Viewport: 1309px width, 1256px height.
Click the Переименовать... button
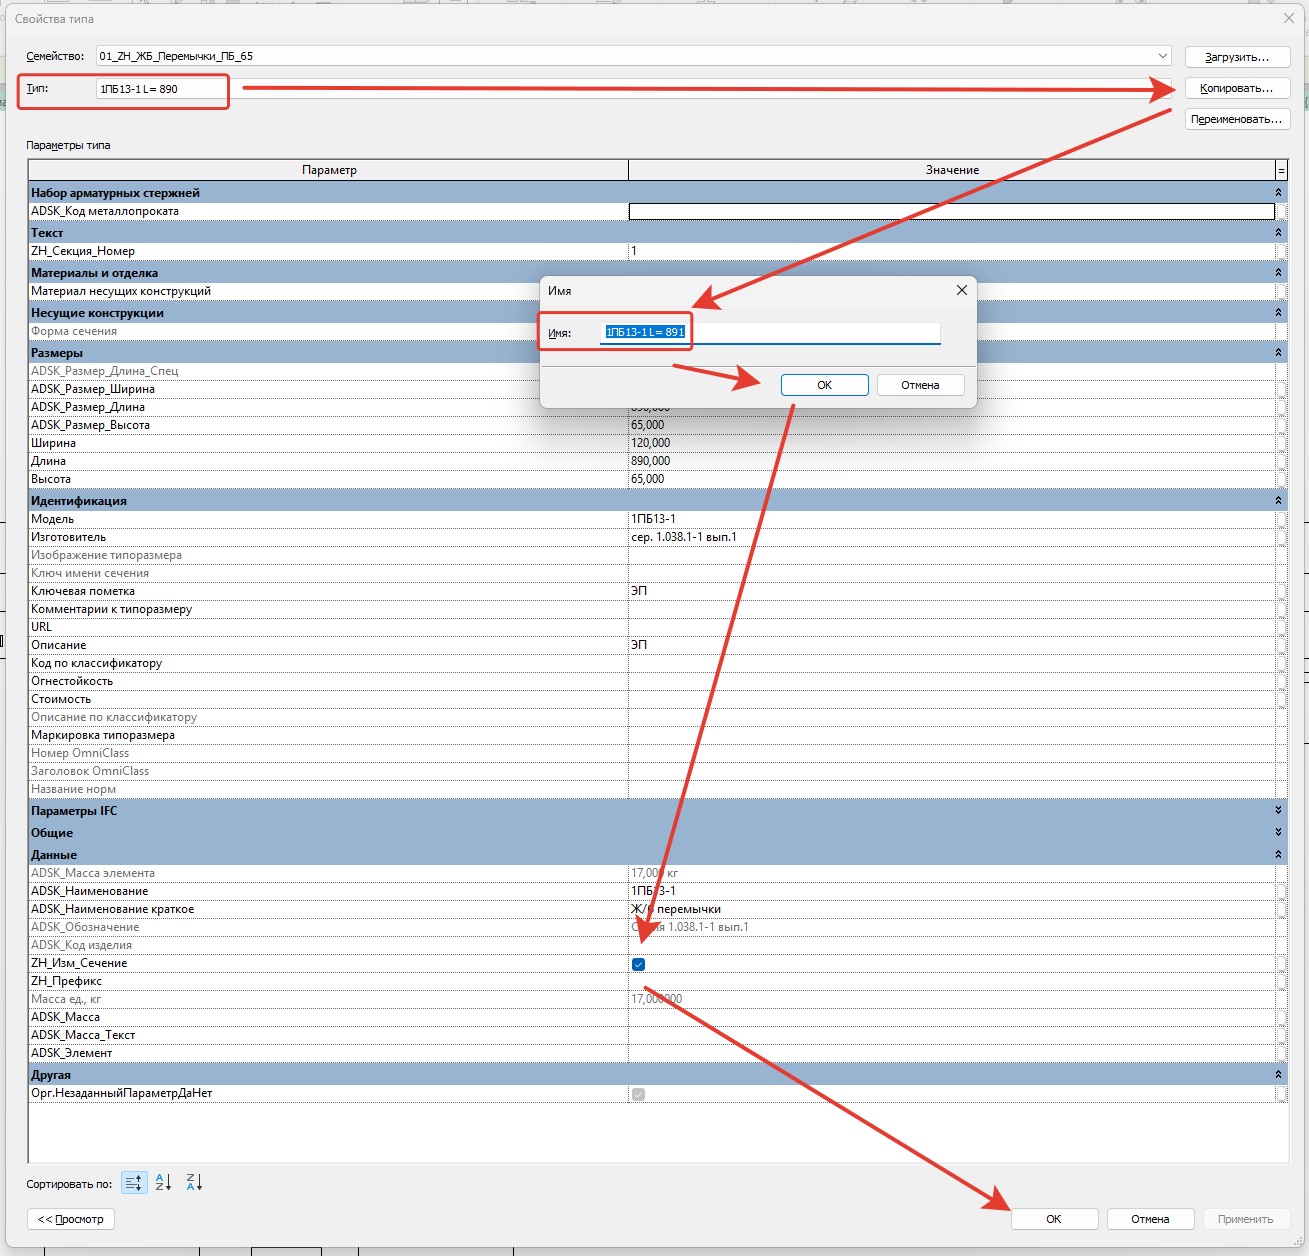coord(1237,119)
